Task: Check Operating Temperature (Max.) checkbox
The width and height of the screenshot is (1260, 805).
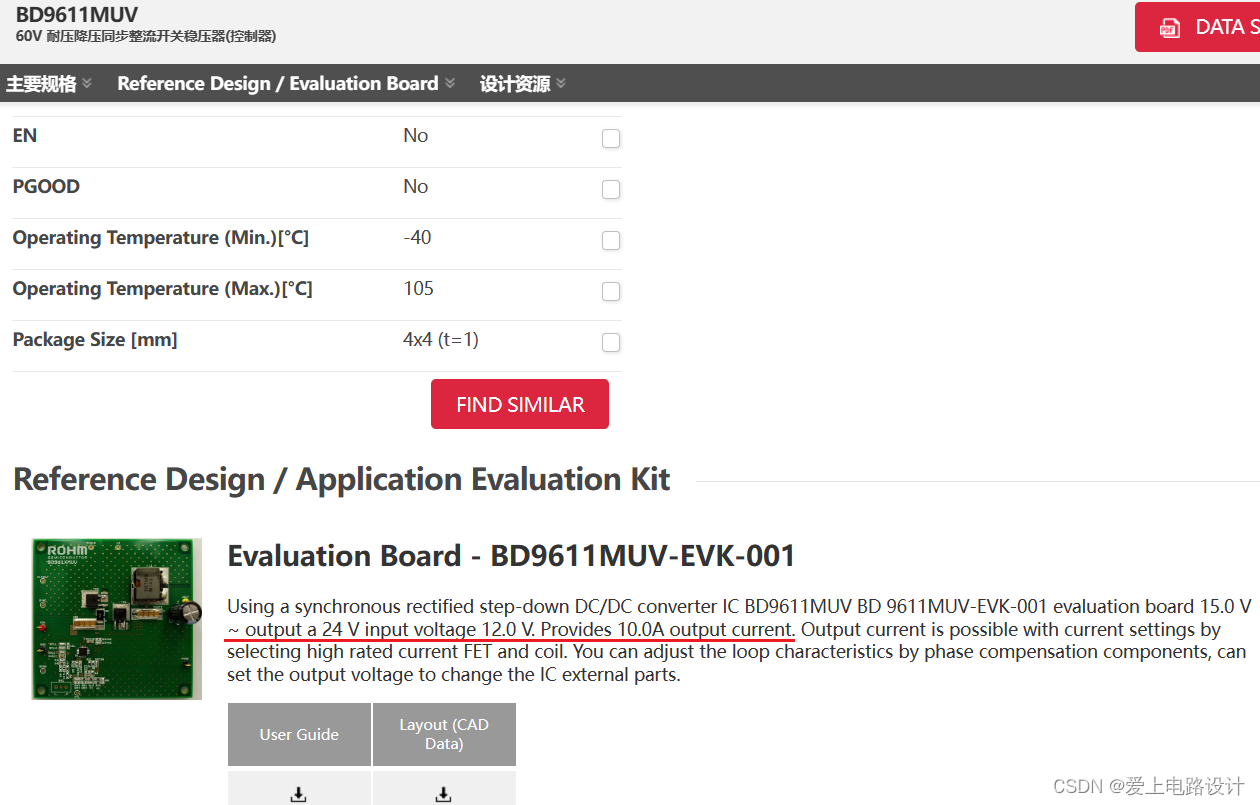Action: click(611, 292)
